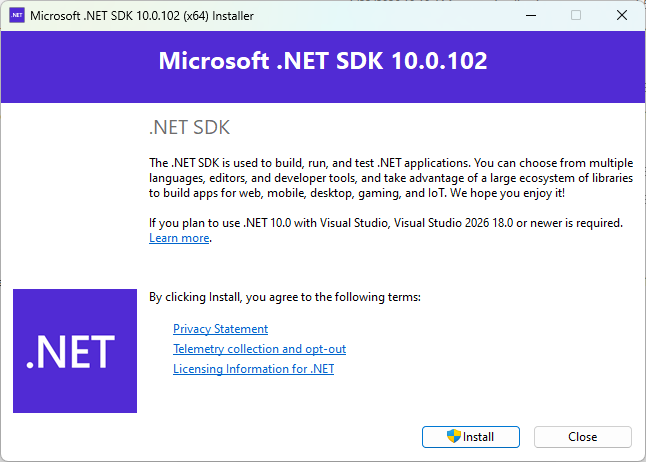The width and height of the screenshot is (646, 462).
Task: Close the installer window via X
Action: (x=622, y=15)
